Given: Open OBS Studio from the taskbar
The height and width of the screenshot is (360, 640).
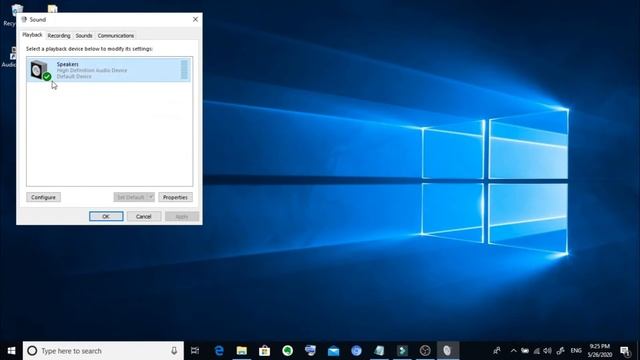Looking at the screenshot, I should tap(425, 351).
